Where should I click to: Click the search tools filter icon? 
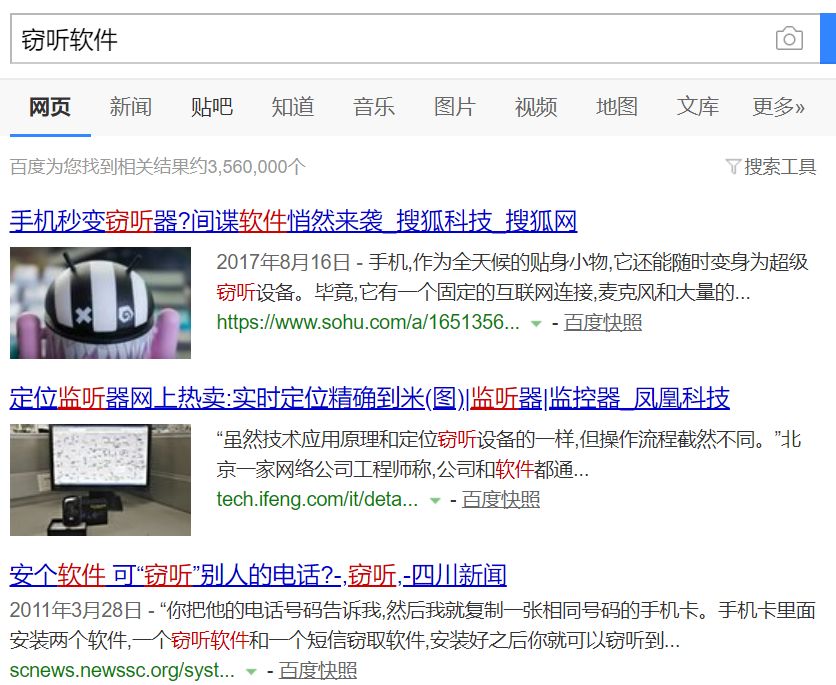click(x=733, y=166)
